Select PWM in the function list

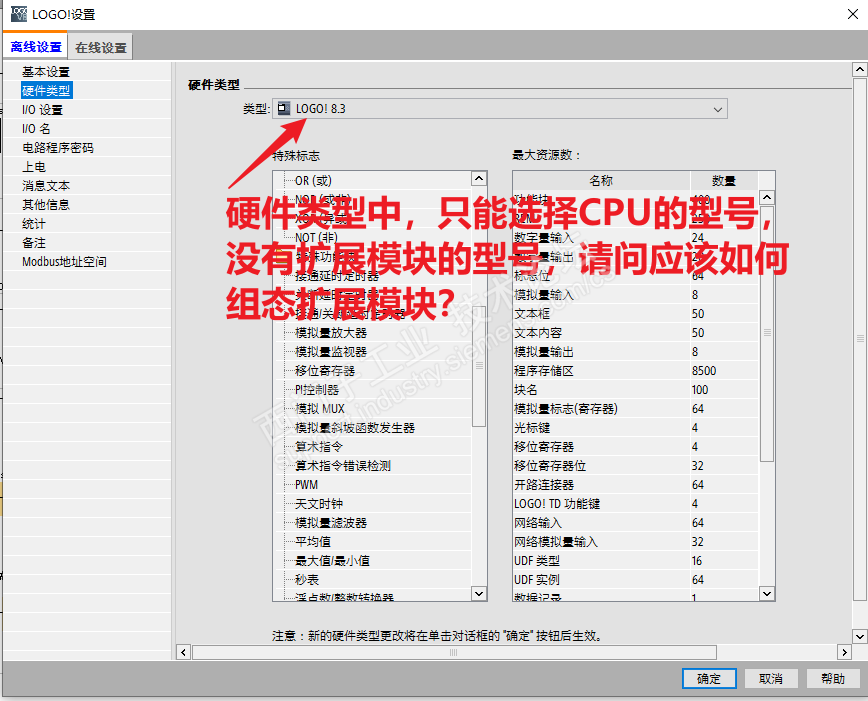pos(306,484)
